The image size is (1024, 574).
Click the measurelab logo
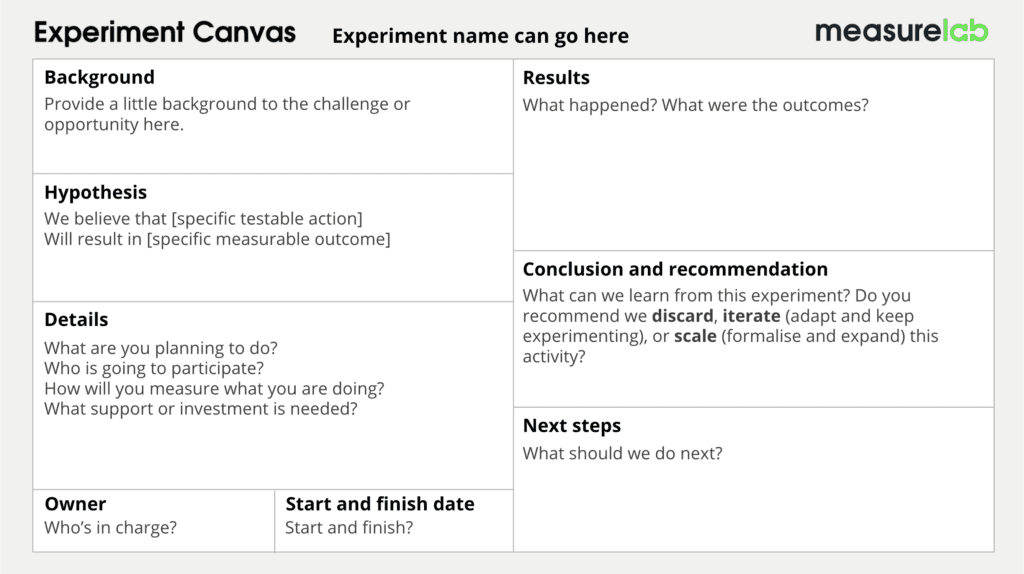(x=901, y=31)
